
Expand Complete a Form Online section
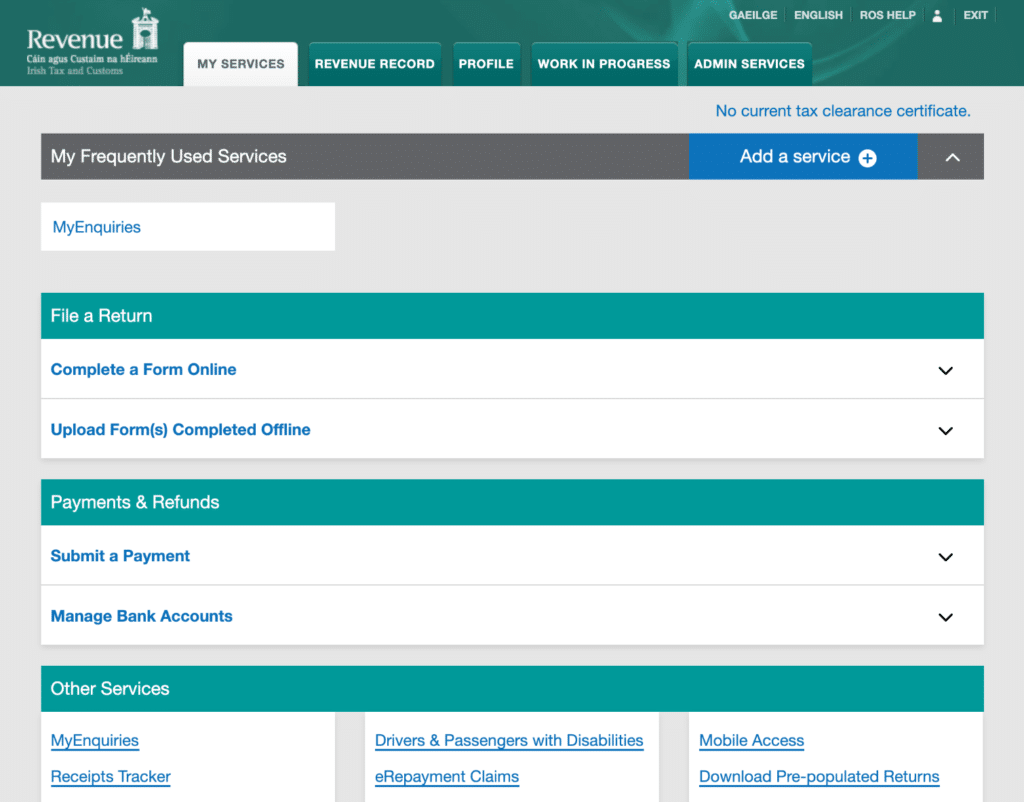tap(945, 370)
